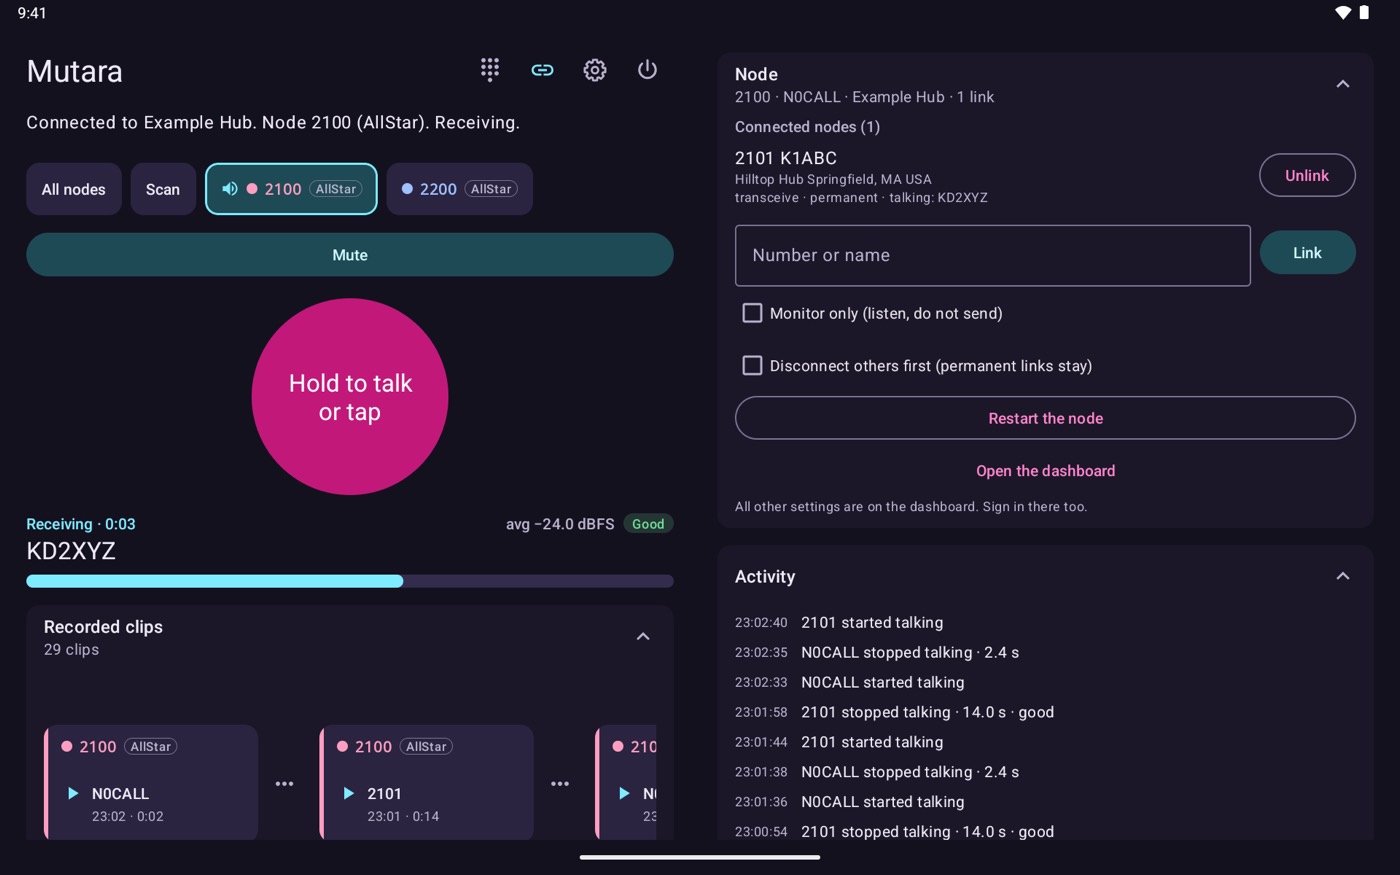Unlink node 2101 K1ABC
Viewport: 1400px width, 875px height.
pos(1307,175)
